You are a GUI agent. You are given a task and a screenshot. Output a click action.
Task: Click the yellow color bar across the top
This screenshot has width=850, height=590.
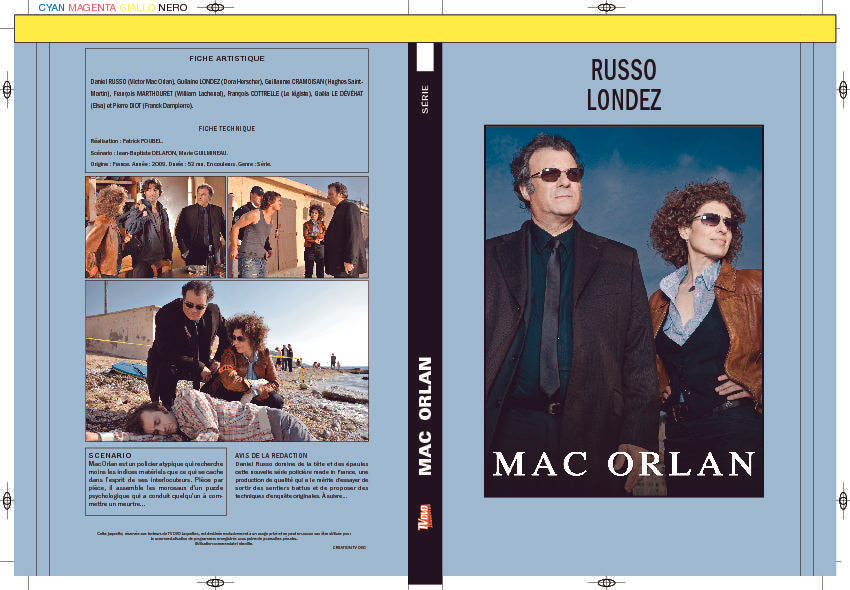[x=425, y=29]
